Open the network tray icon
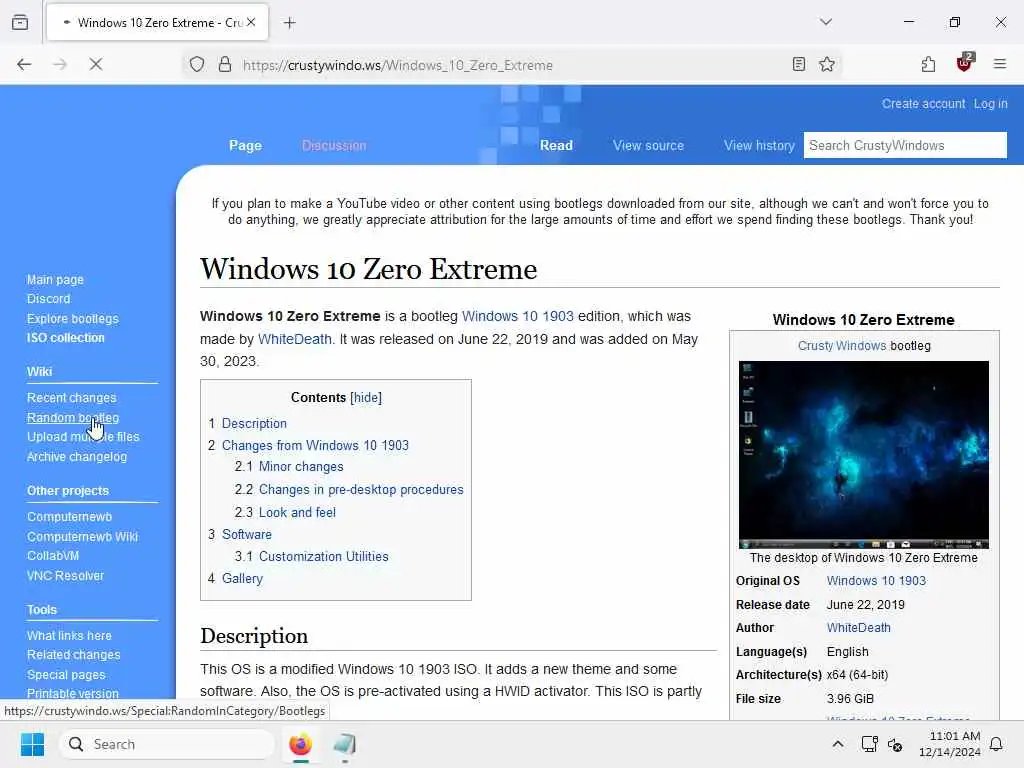This screenshot has width=1024, height=768. click(x=869, y=744)
